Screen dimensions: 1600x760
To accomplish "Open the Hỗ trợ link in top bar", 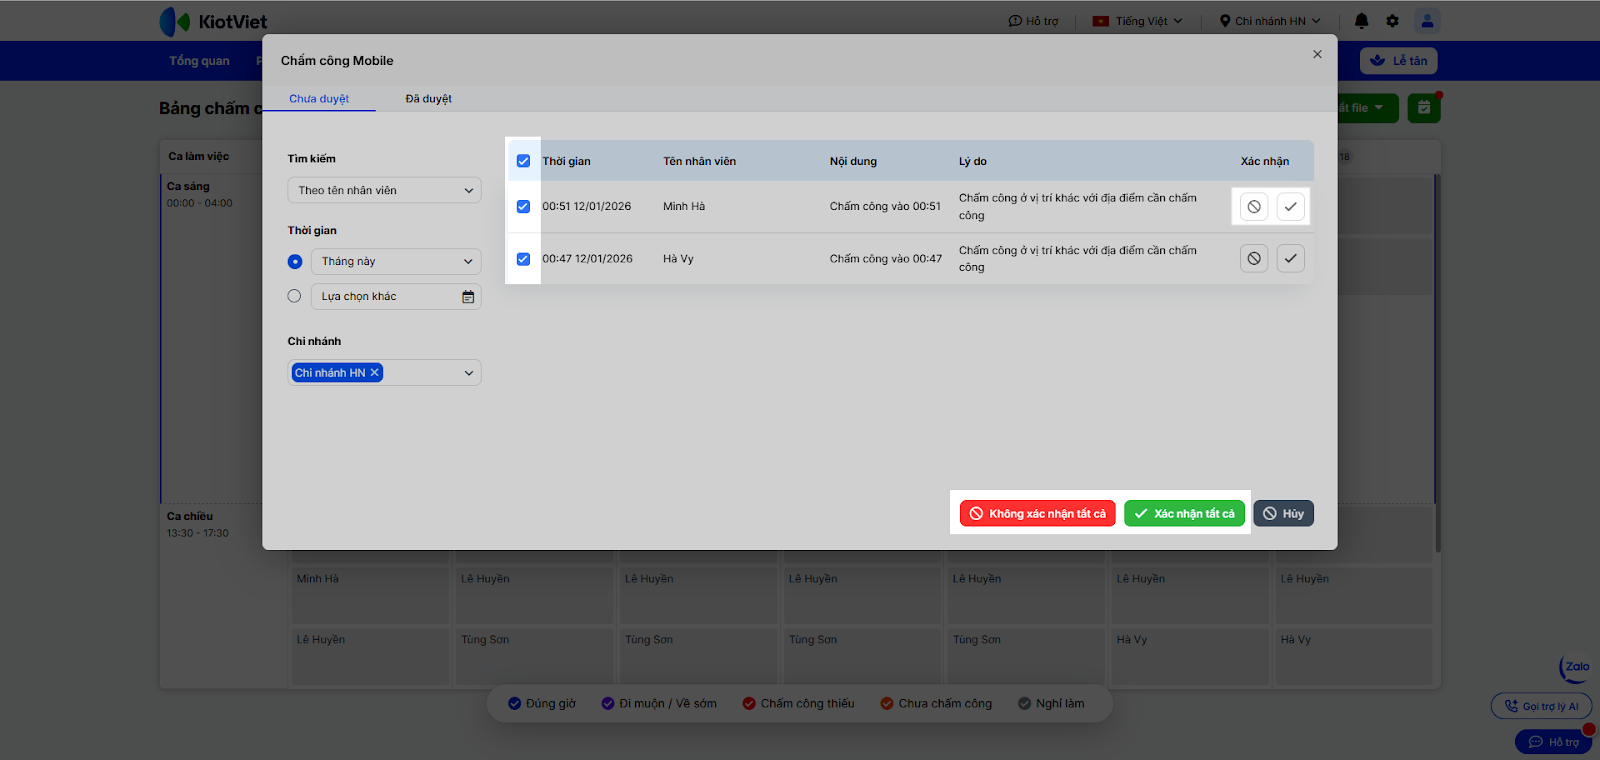I will [1033, 21].
